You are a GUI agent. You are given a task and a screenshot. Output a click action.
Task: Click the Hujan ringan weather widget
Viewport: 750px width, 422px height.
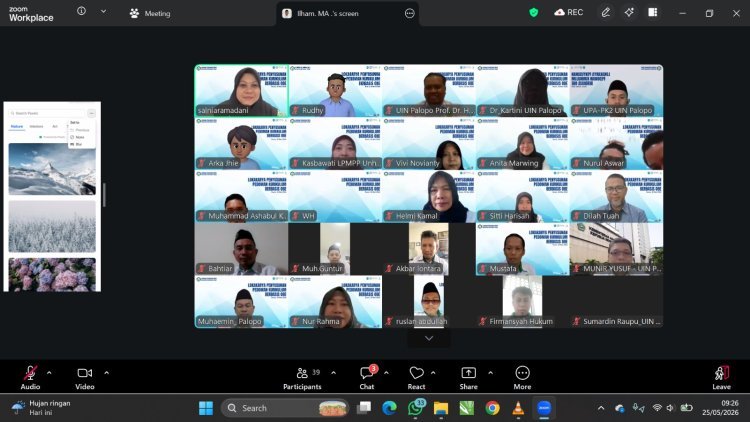[42, 408]
